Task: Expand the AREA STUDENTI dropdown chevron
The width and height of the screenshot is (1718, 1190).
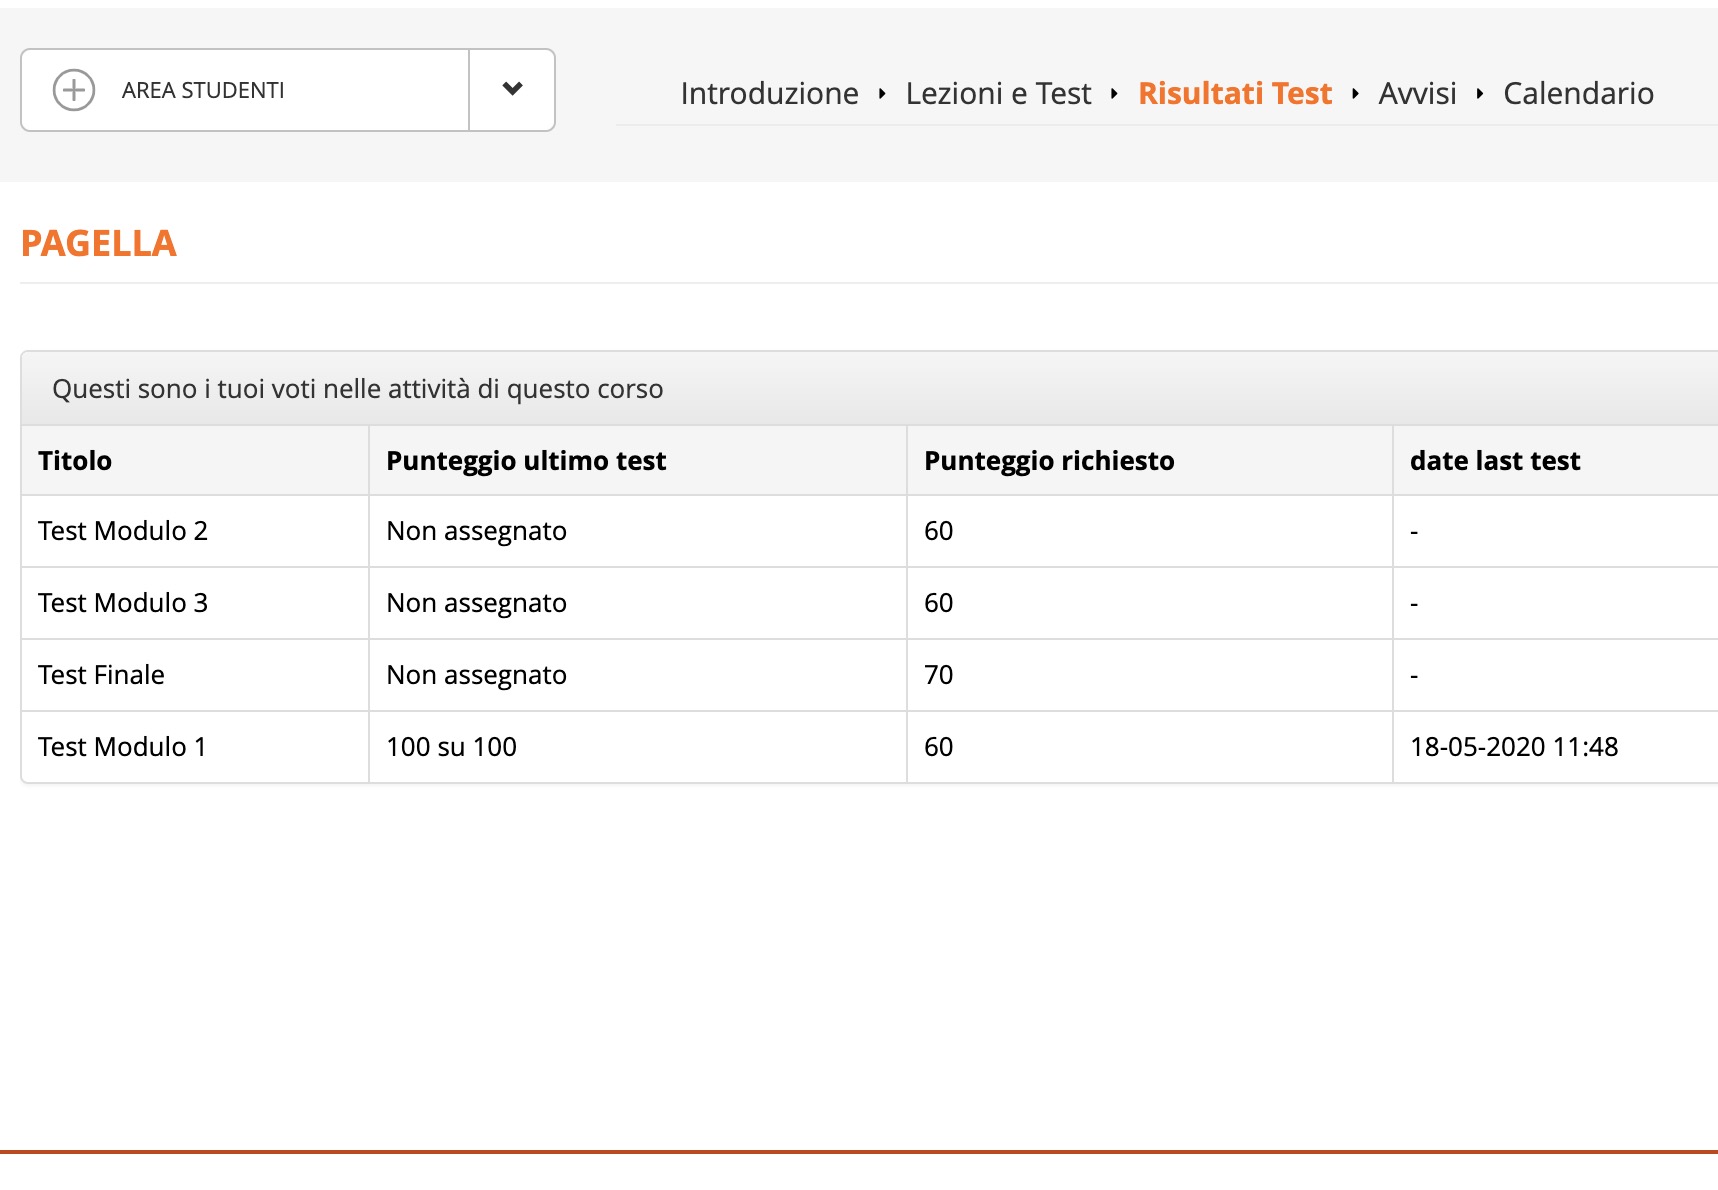Action: (x=512, y=90)
